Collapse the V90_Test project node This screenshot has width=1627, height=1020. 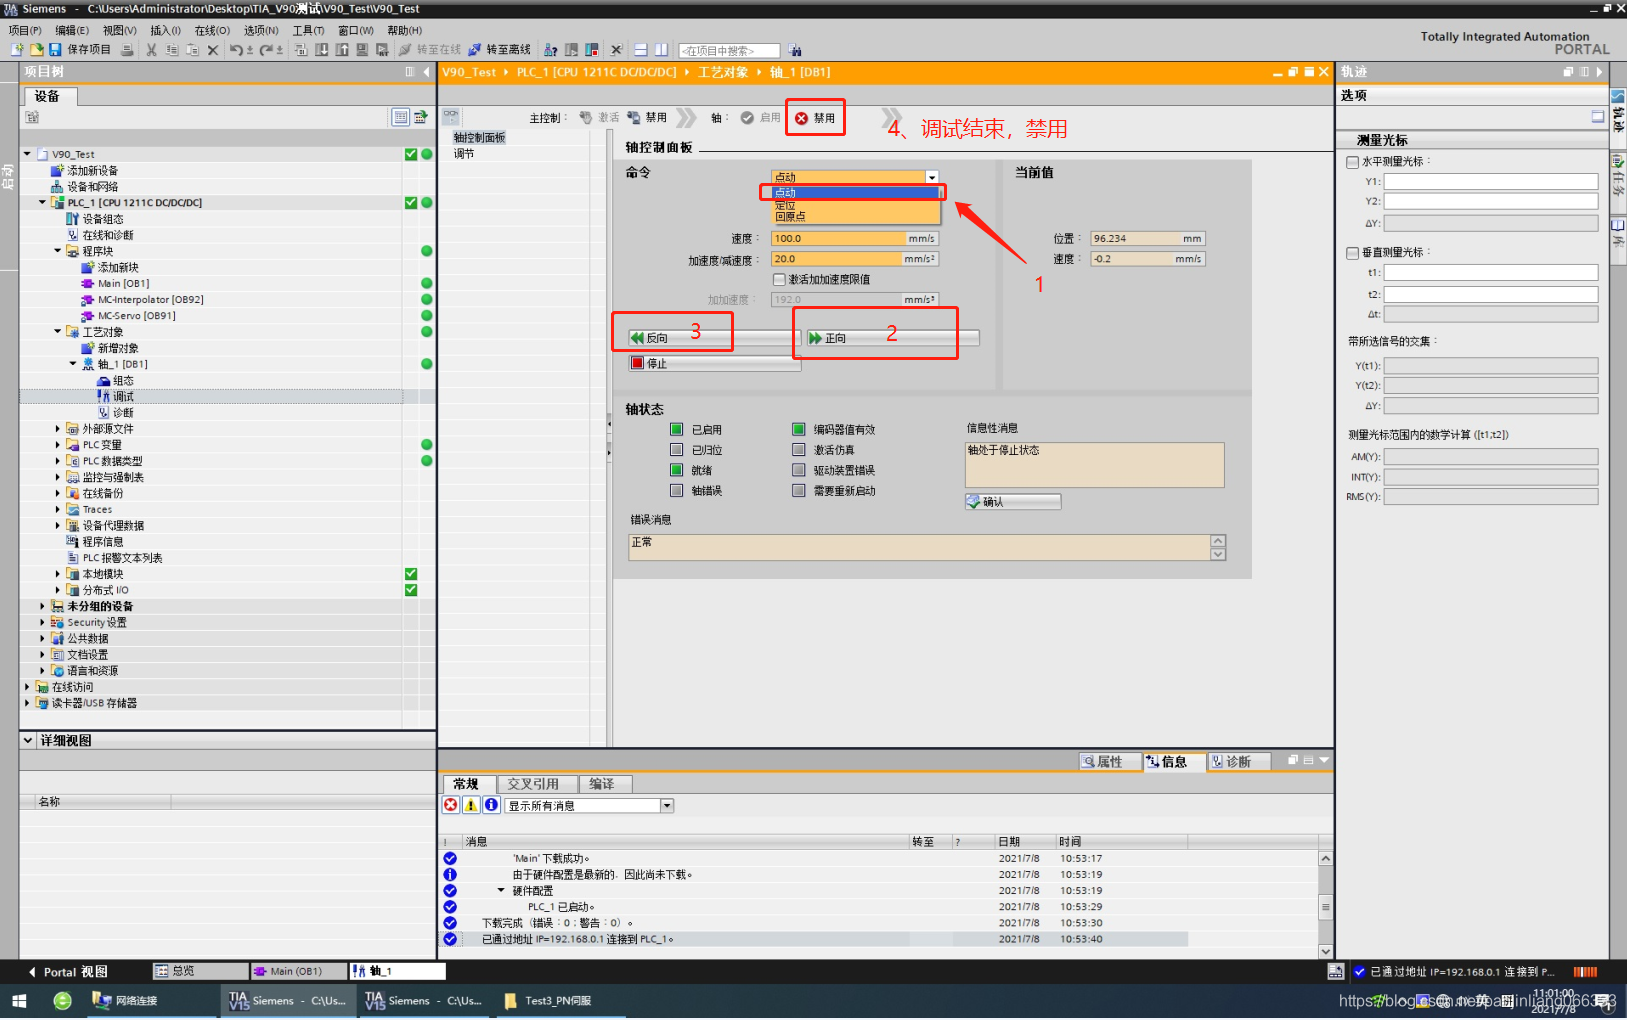click(27, 154)
